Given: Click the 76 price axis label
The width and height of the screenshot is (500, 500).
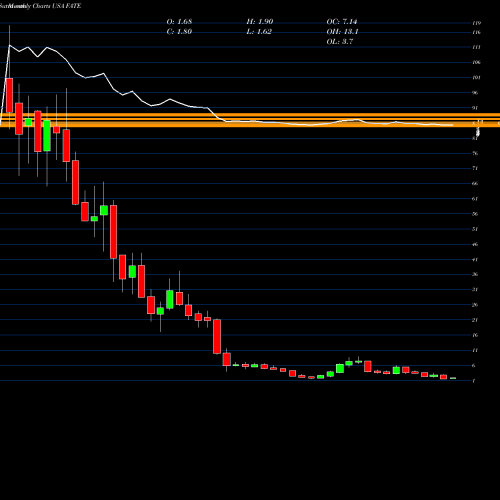Looking at the screenshot, I should [475, 153].
